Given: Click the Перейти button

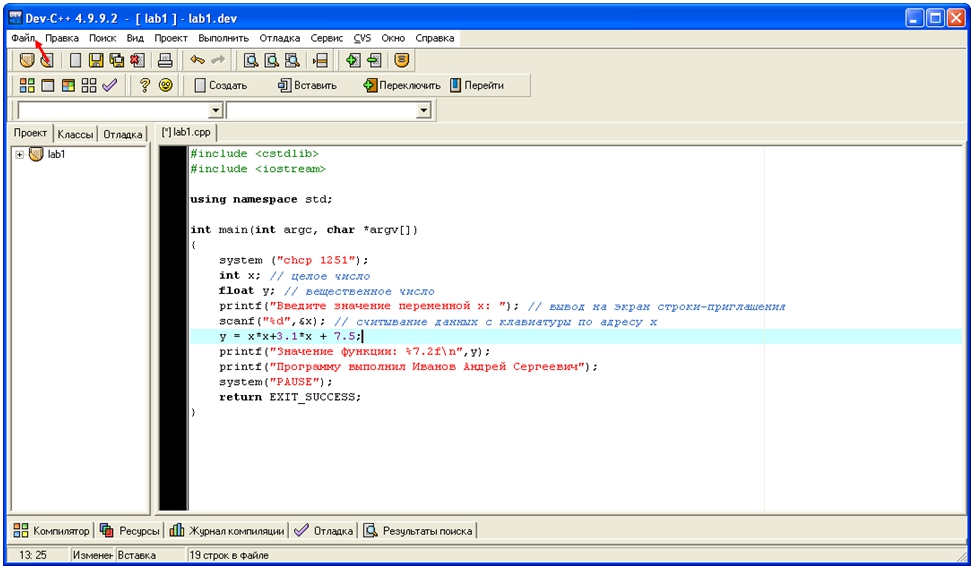Looking at the screenshot, I should click(477, 86).
